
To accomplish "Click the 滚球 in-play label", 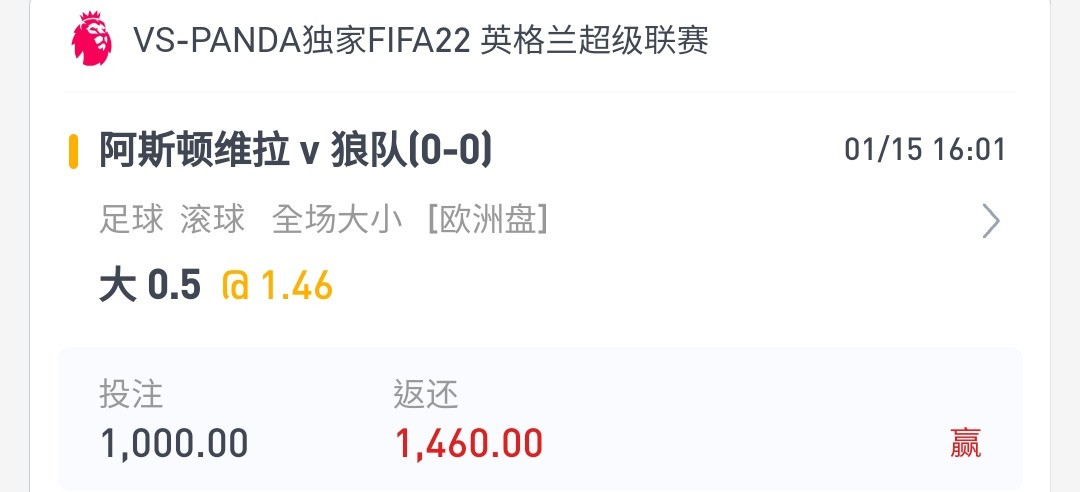I will (212, 220).
